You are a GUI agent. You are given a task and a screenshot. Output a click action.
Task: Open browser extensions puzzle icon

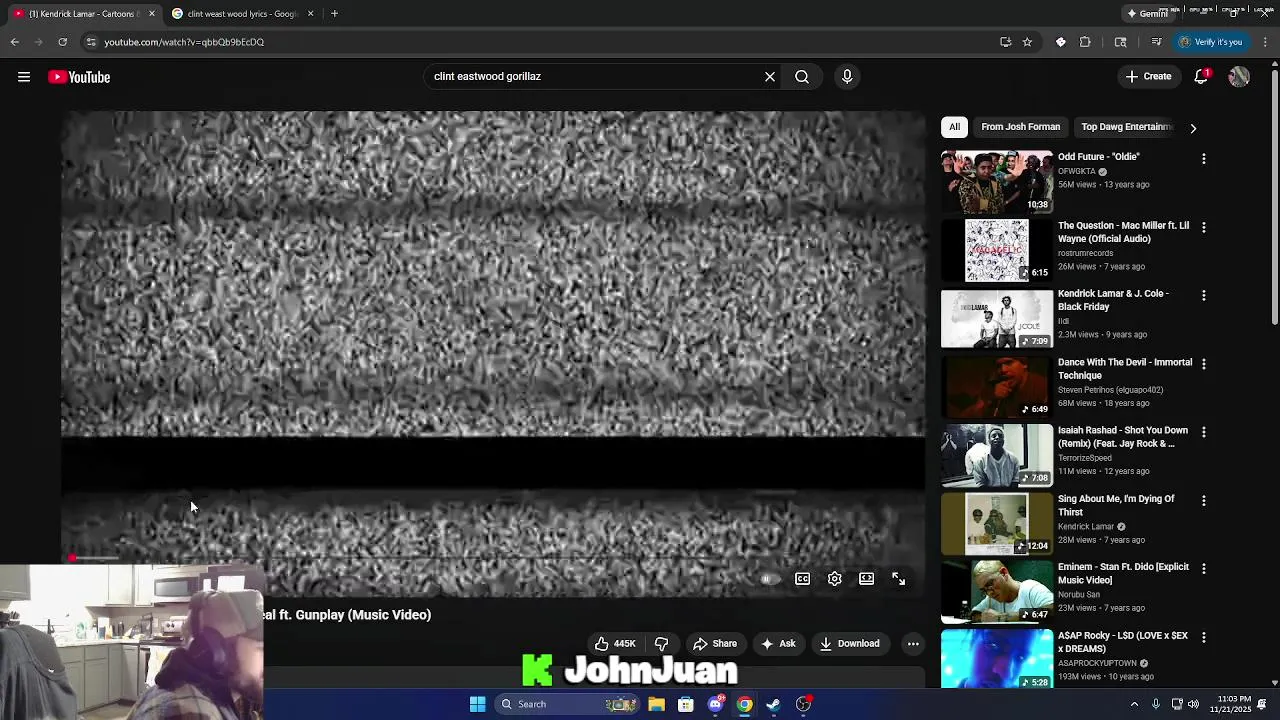coord(1085,42)
